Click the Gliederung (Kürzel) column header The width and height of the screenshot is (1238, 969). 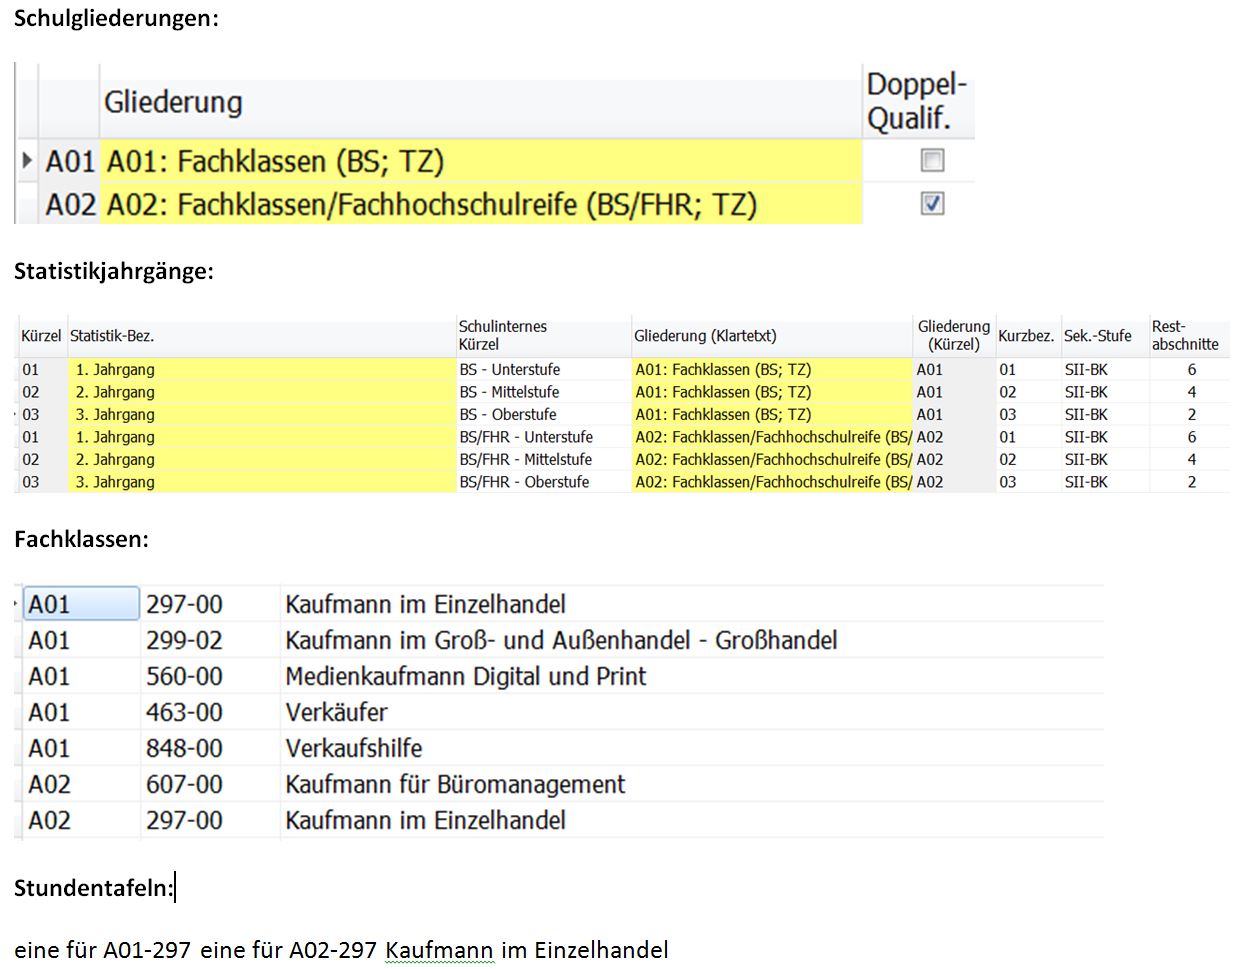click(954, 335)
